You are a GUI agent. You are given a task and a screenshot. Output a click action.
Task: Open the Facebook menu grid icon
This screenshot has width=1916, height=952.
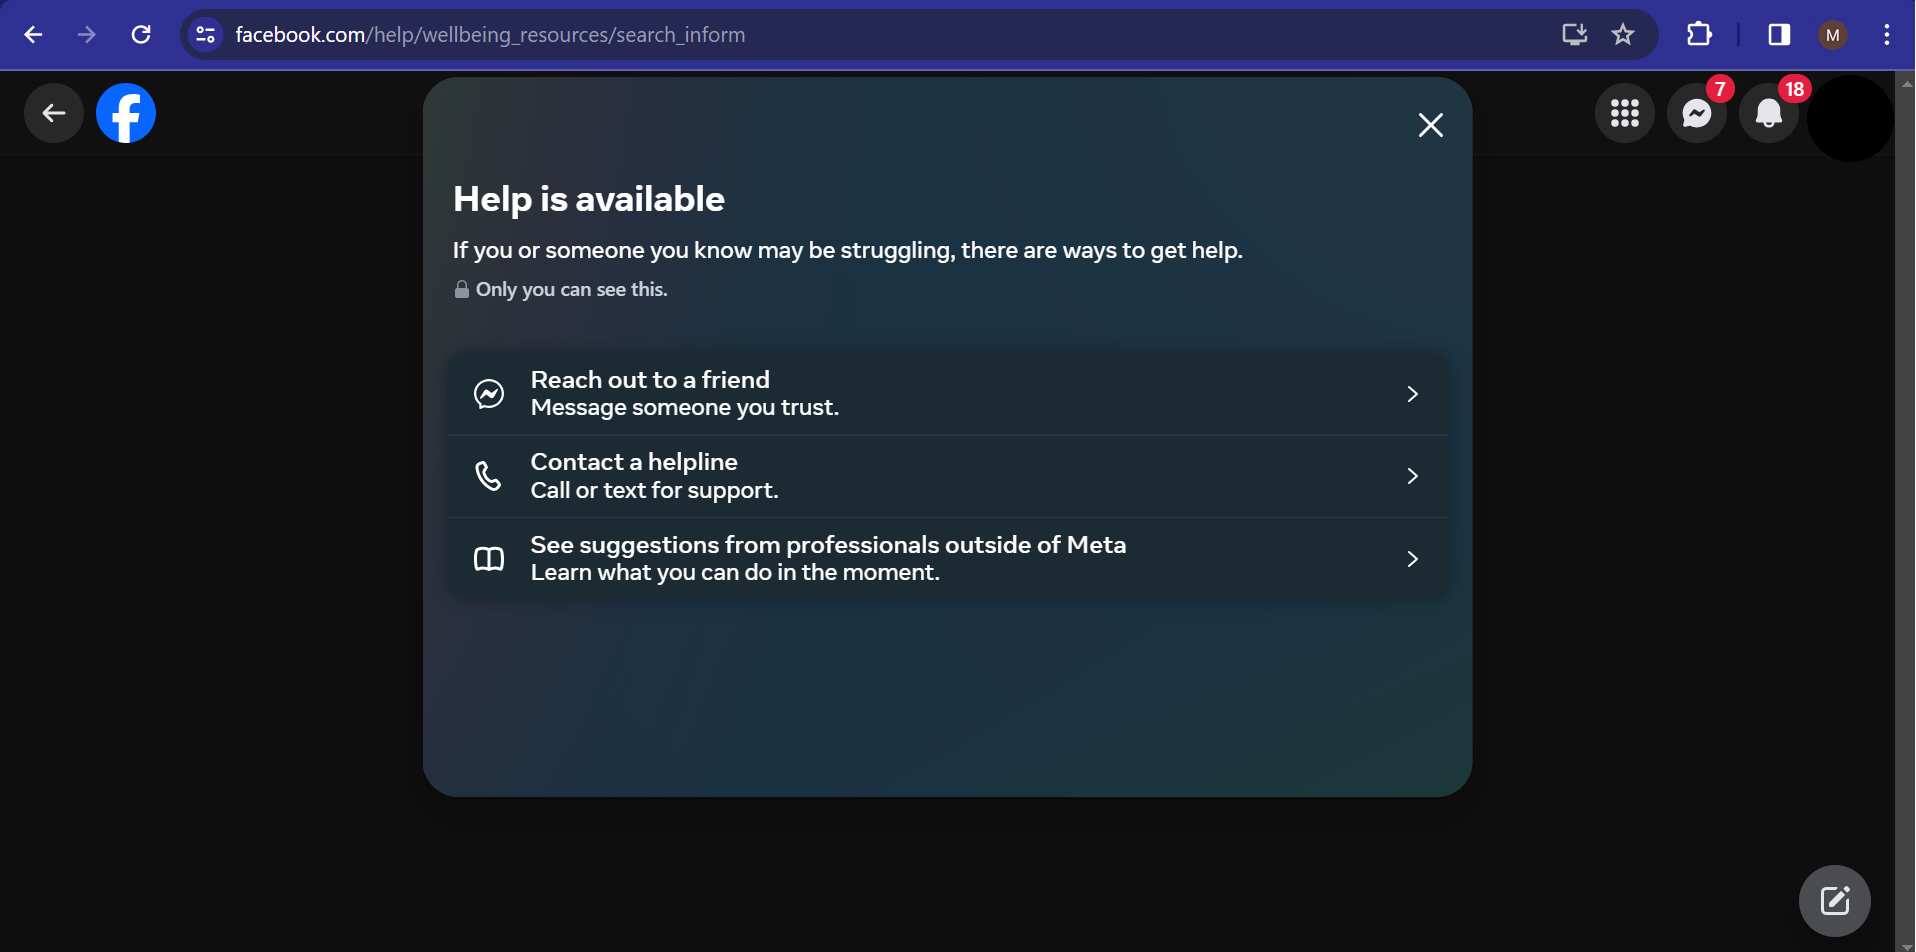1625,113
